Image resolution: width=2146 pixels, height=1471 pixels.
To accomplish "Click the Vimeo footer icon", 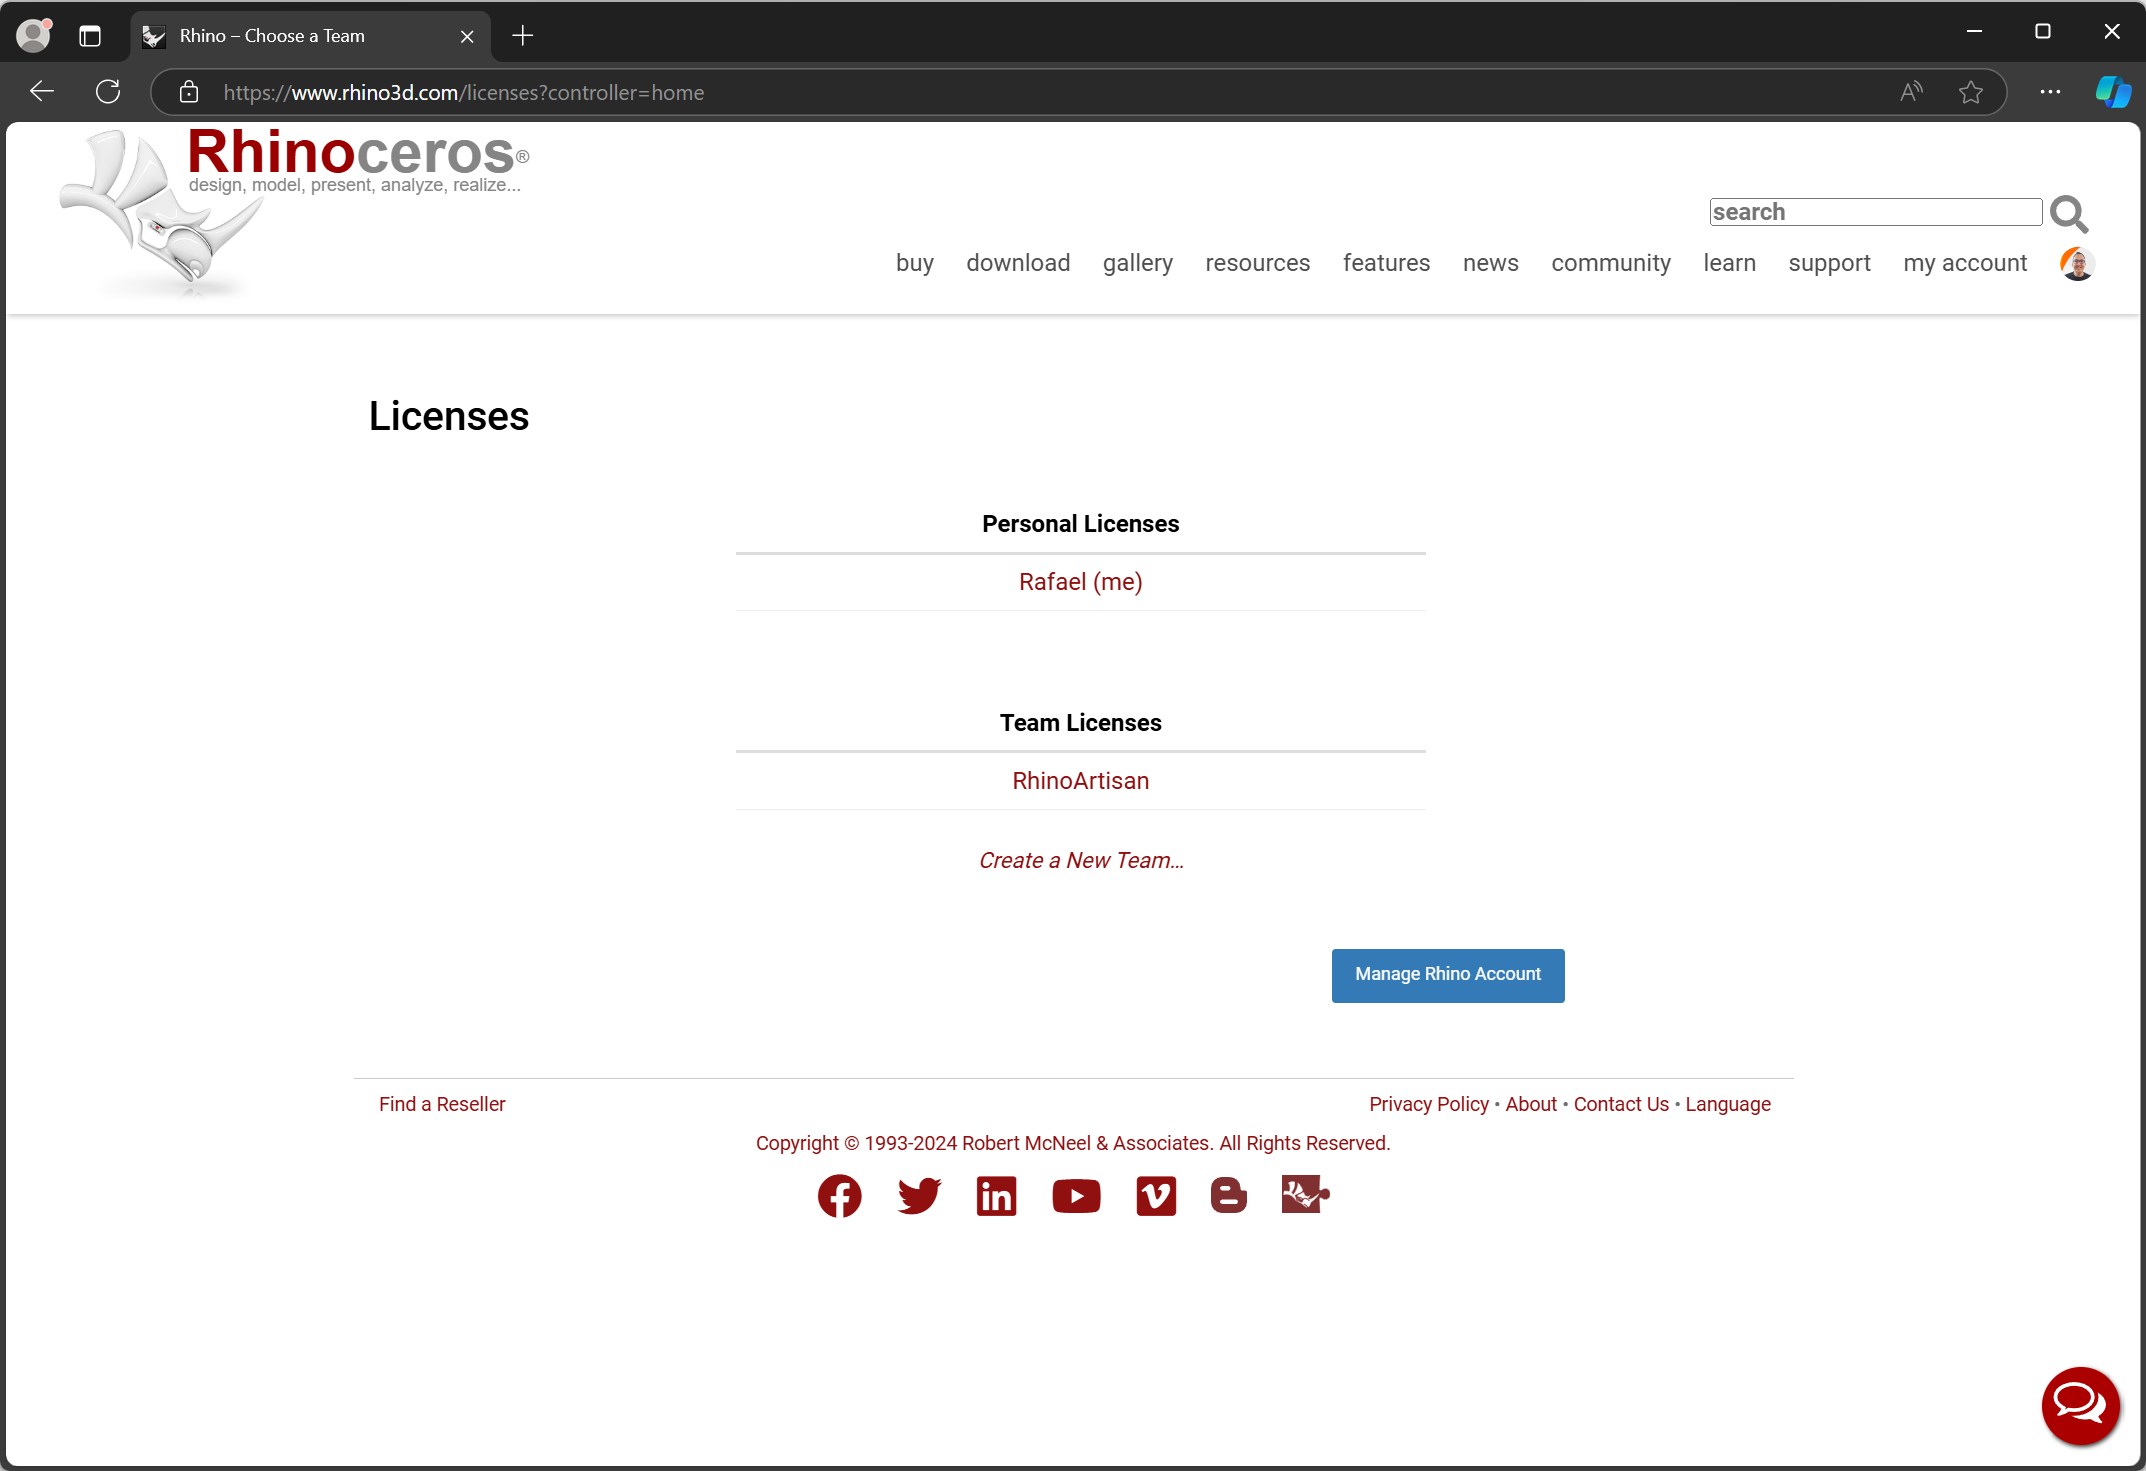I will coord(1156,1196).
